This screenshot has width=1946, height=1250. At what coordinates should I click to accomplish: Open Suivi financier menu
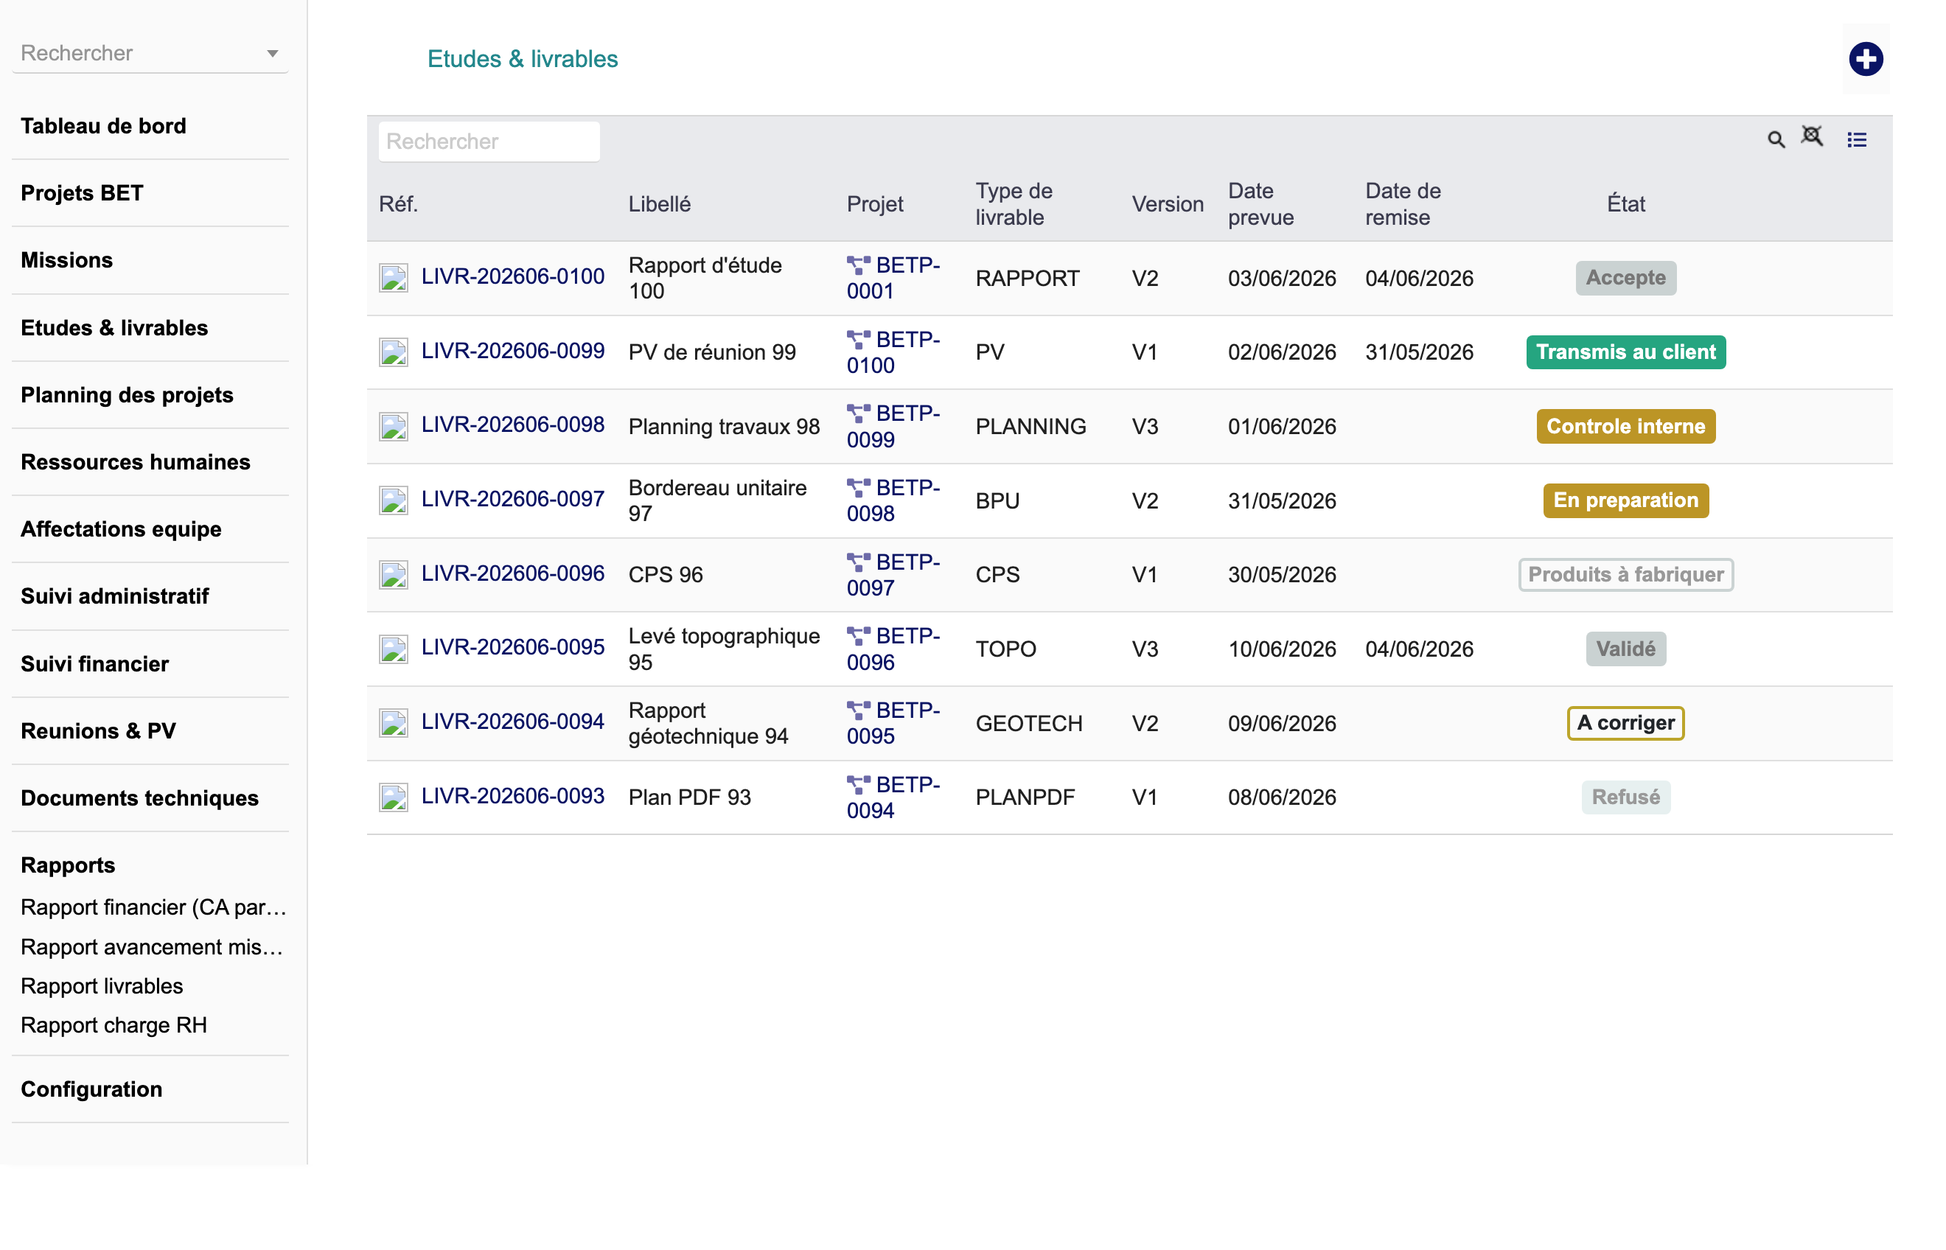(95, 664)
